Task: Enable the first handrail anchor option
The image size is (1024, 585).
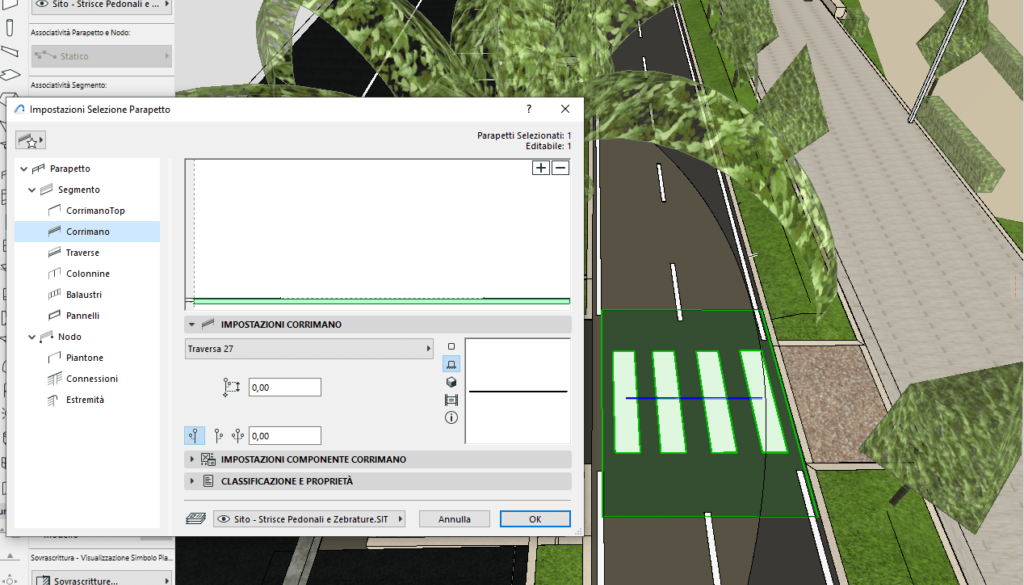Action: (195, 436)
